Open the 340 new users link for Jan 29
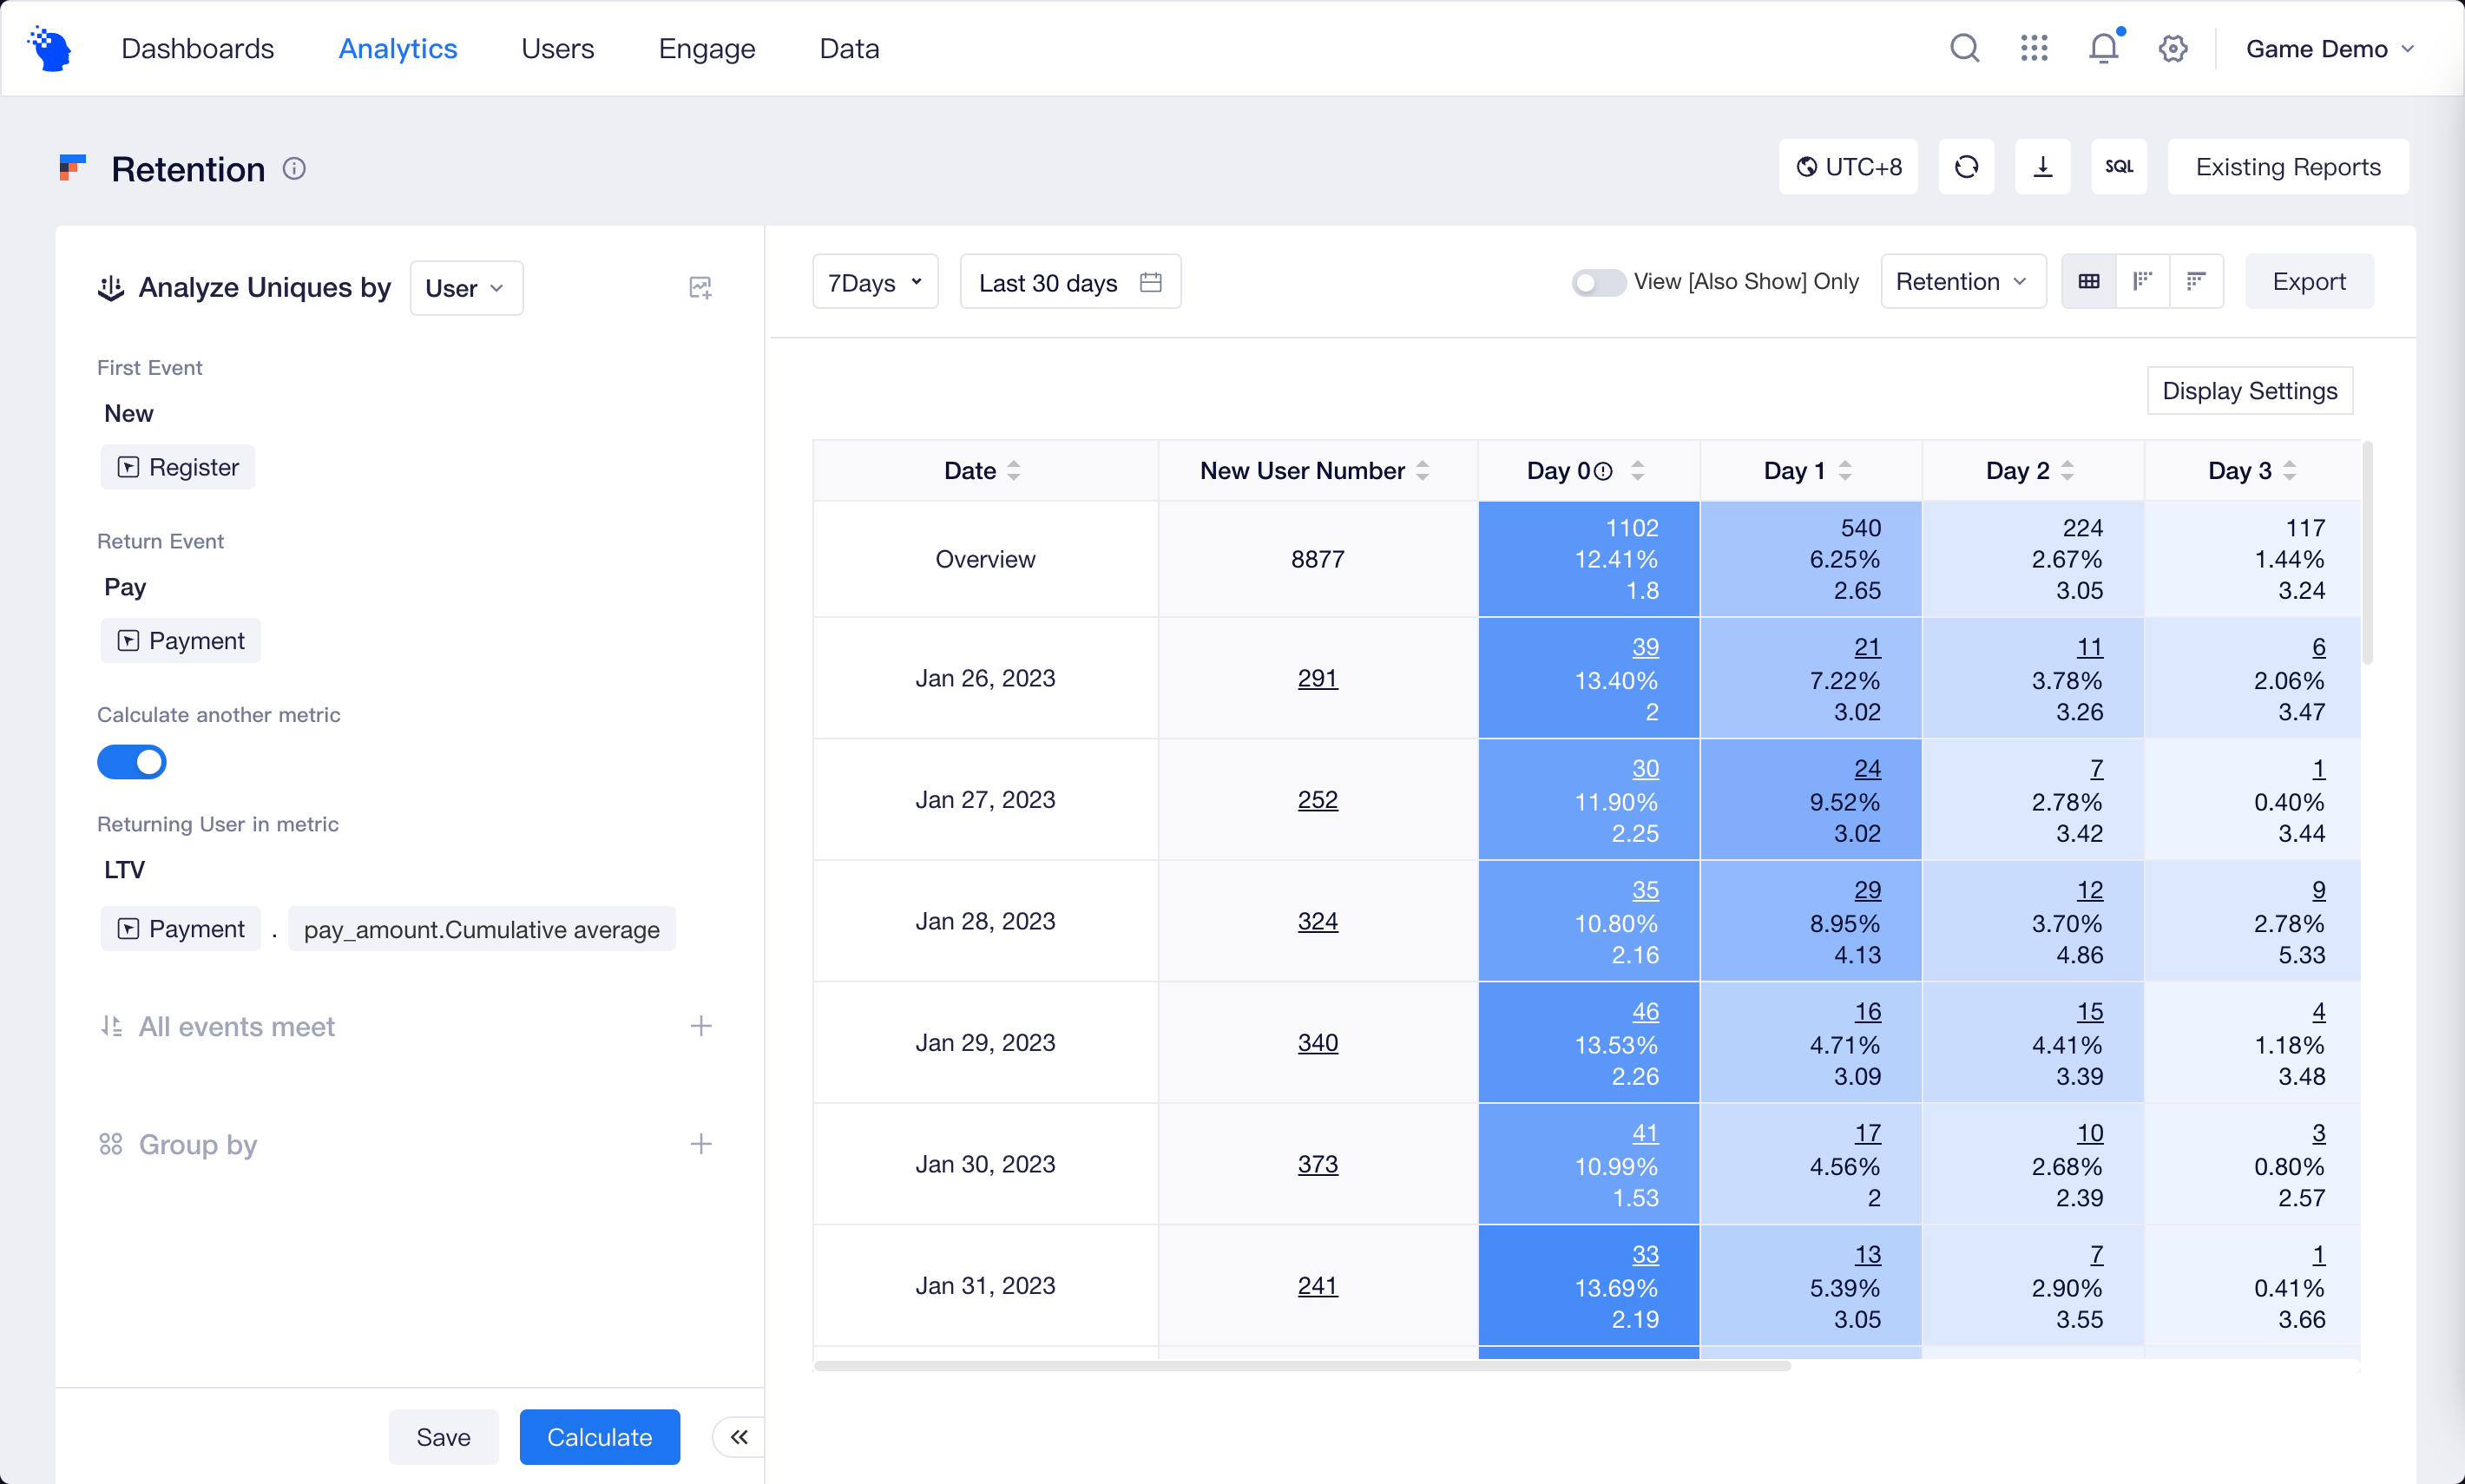 [1318, 1042]
